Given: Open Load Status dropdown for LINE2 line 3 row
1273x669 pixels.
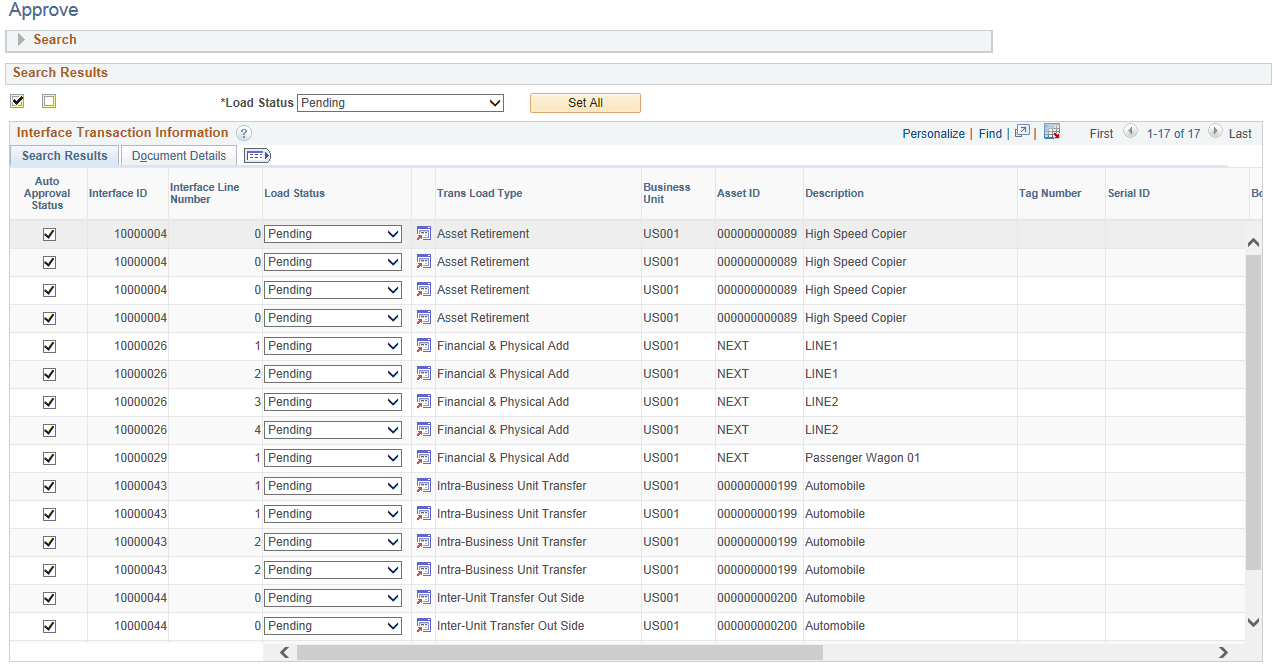Looking at the screenshot, I should [x=332, y=402].
